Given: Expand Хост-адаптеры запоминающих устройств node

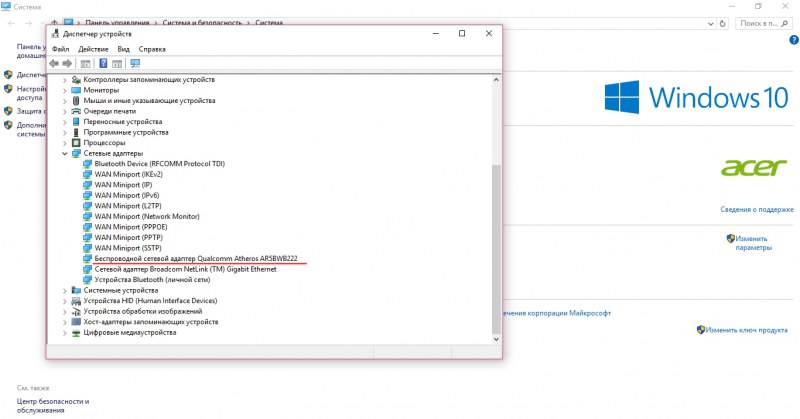Looking at the screenshot, I should pos(65,322).
